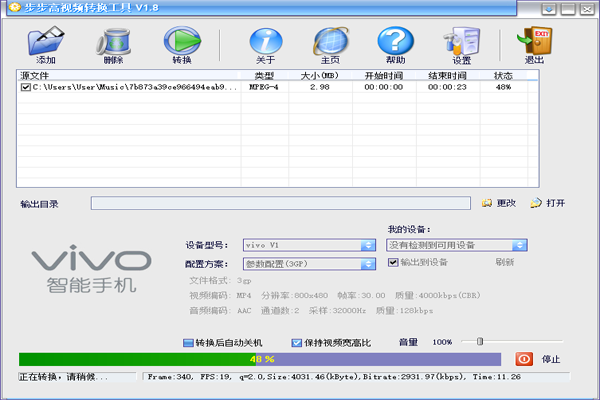Open the 帮助 (Help) question icon
Viewport: 600px width, 400px height.
click(x=396, y=41)
